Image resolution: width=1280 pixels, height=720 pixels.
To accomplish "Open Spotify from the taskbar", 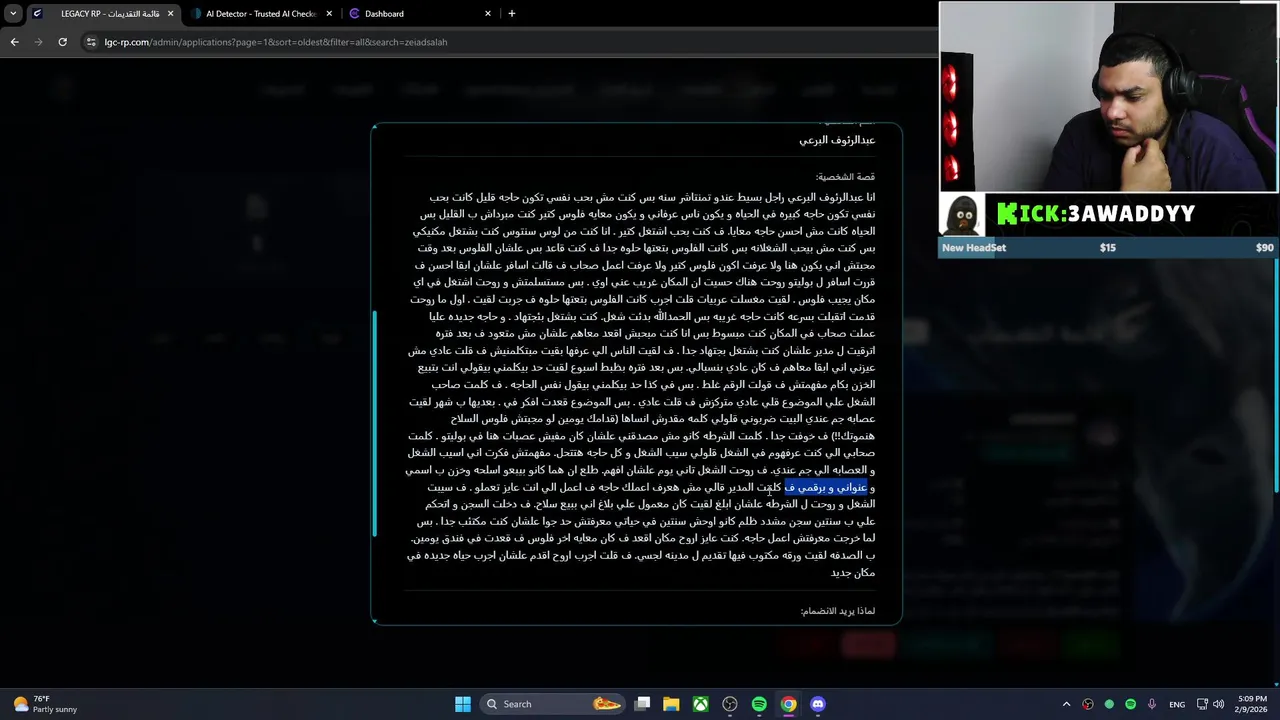I will coord(759,704).
